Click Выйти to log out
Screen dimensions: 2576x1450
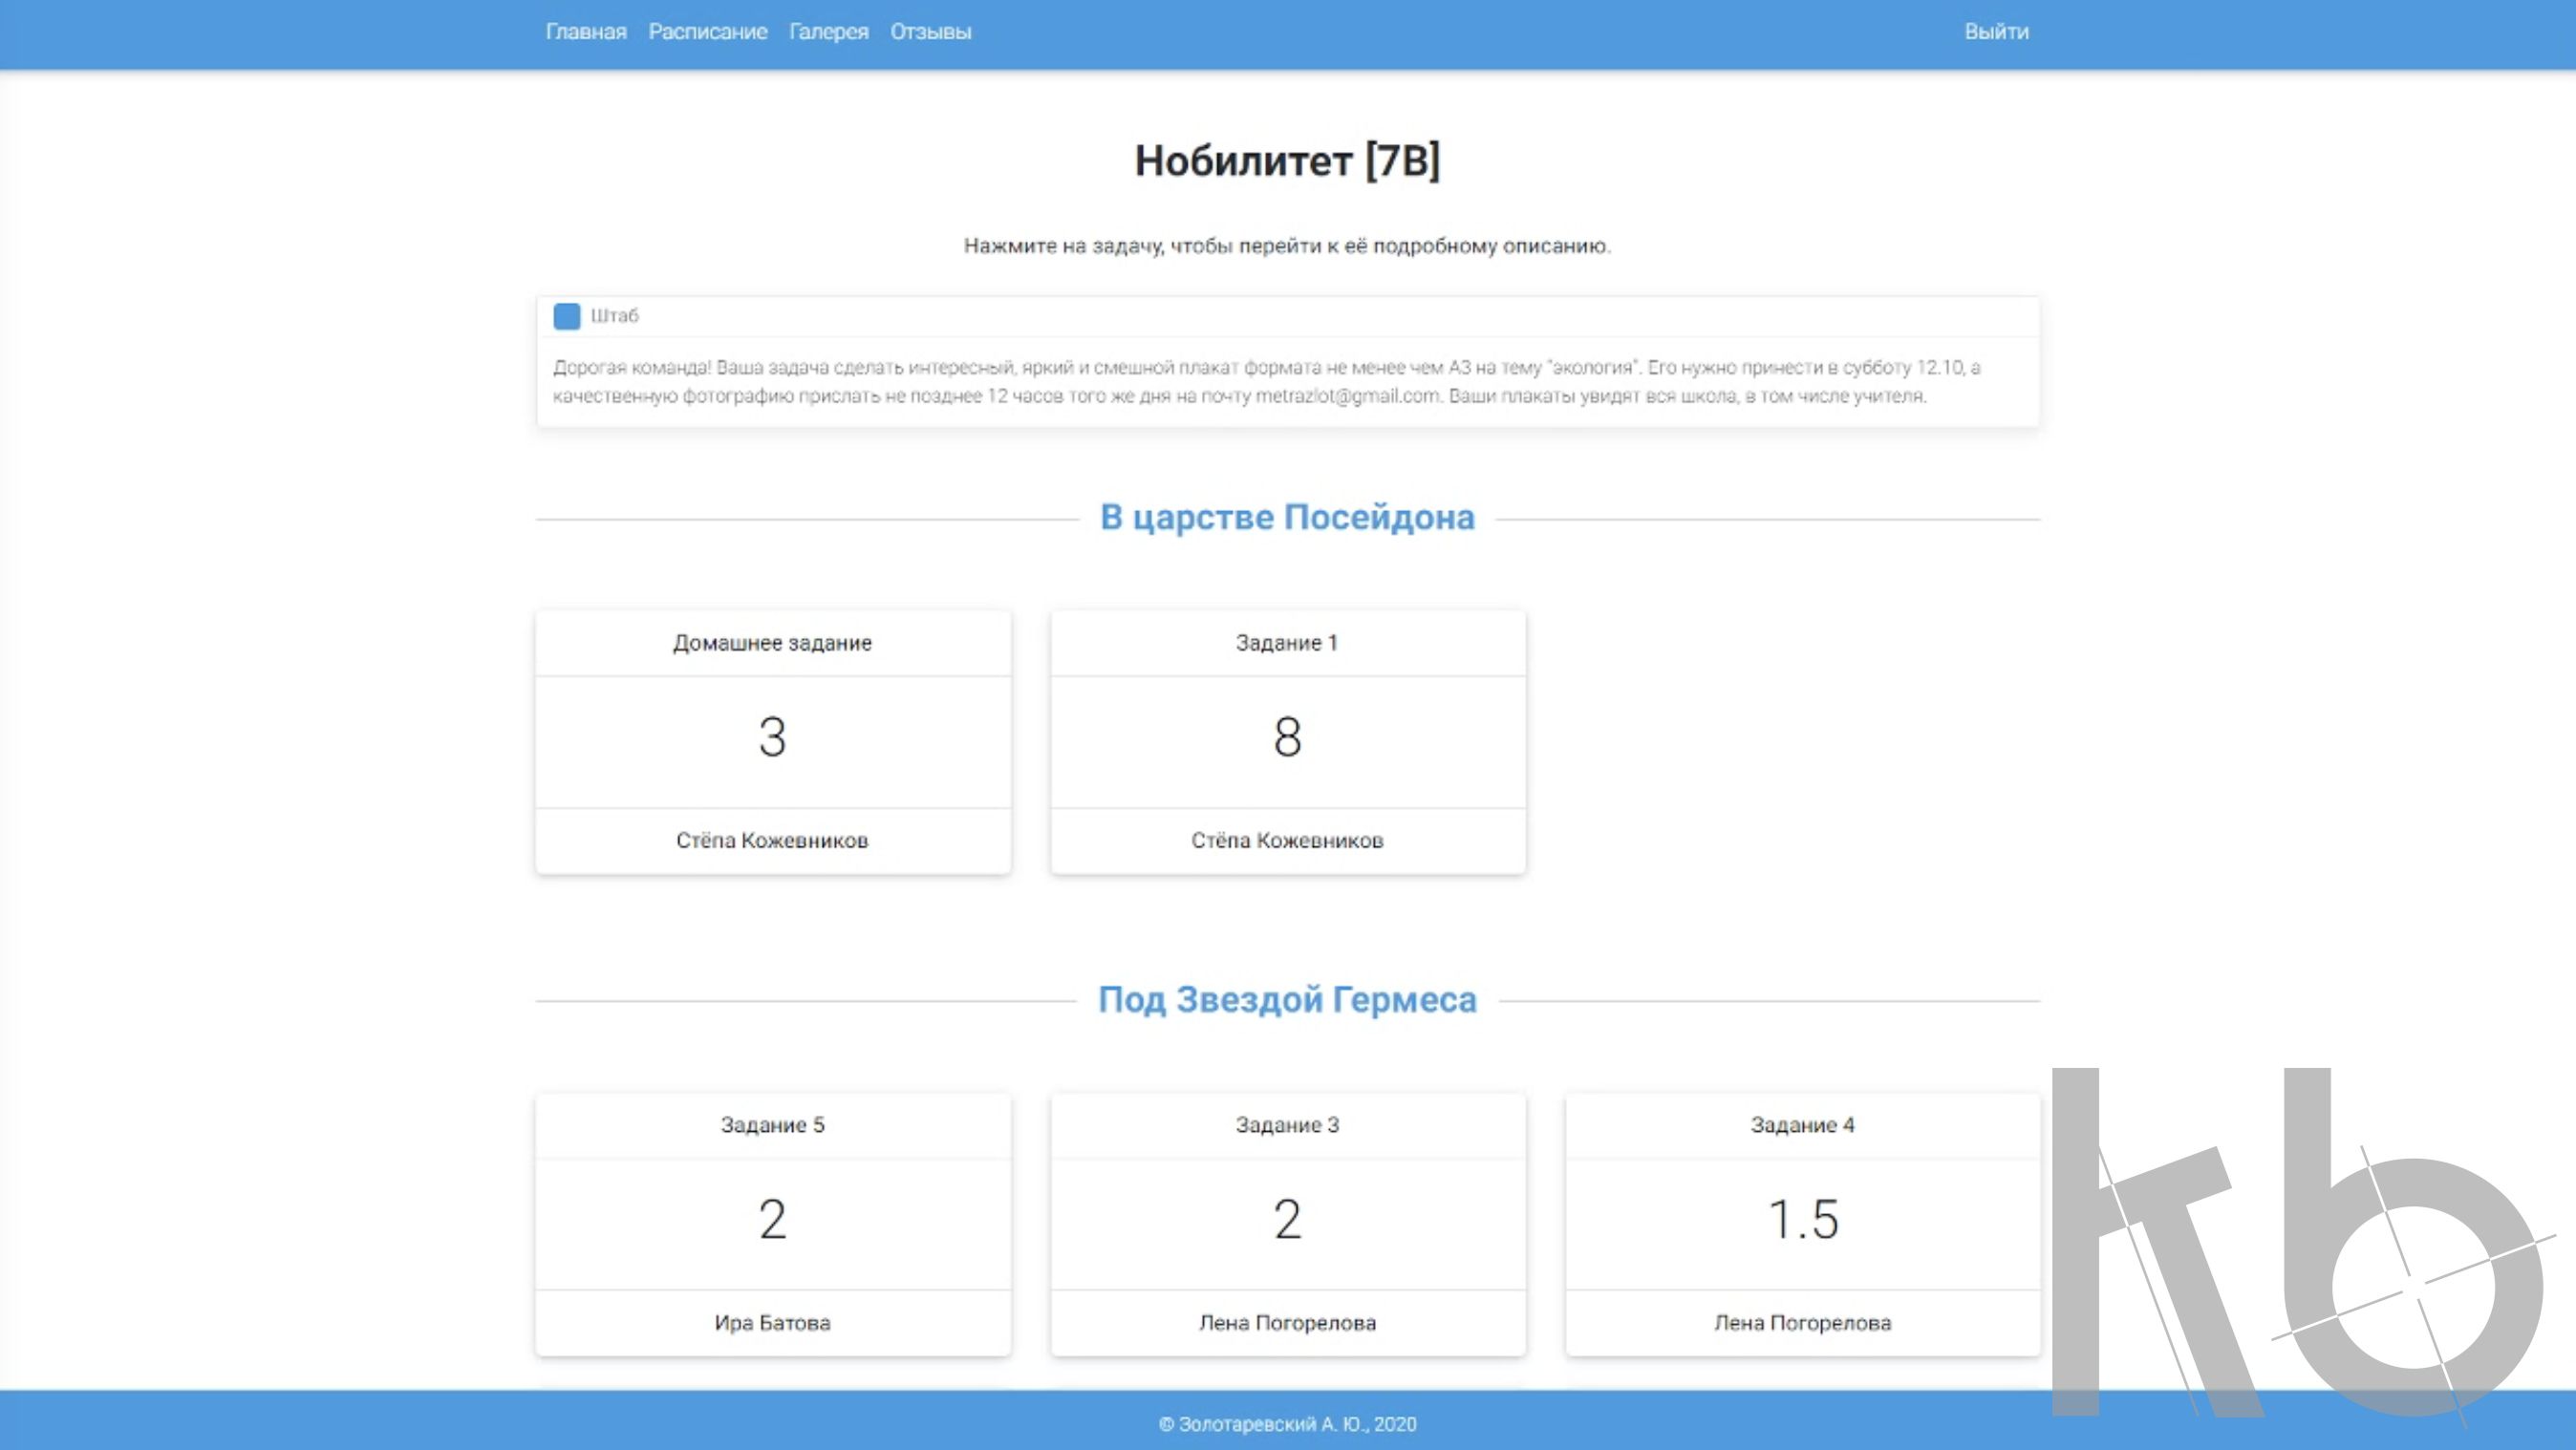tap(1996, 31)
